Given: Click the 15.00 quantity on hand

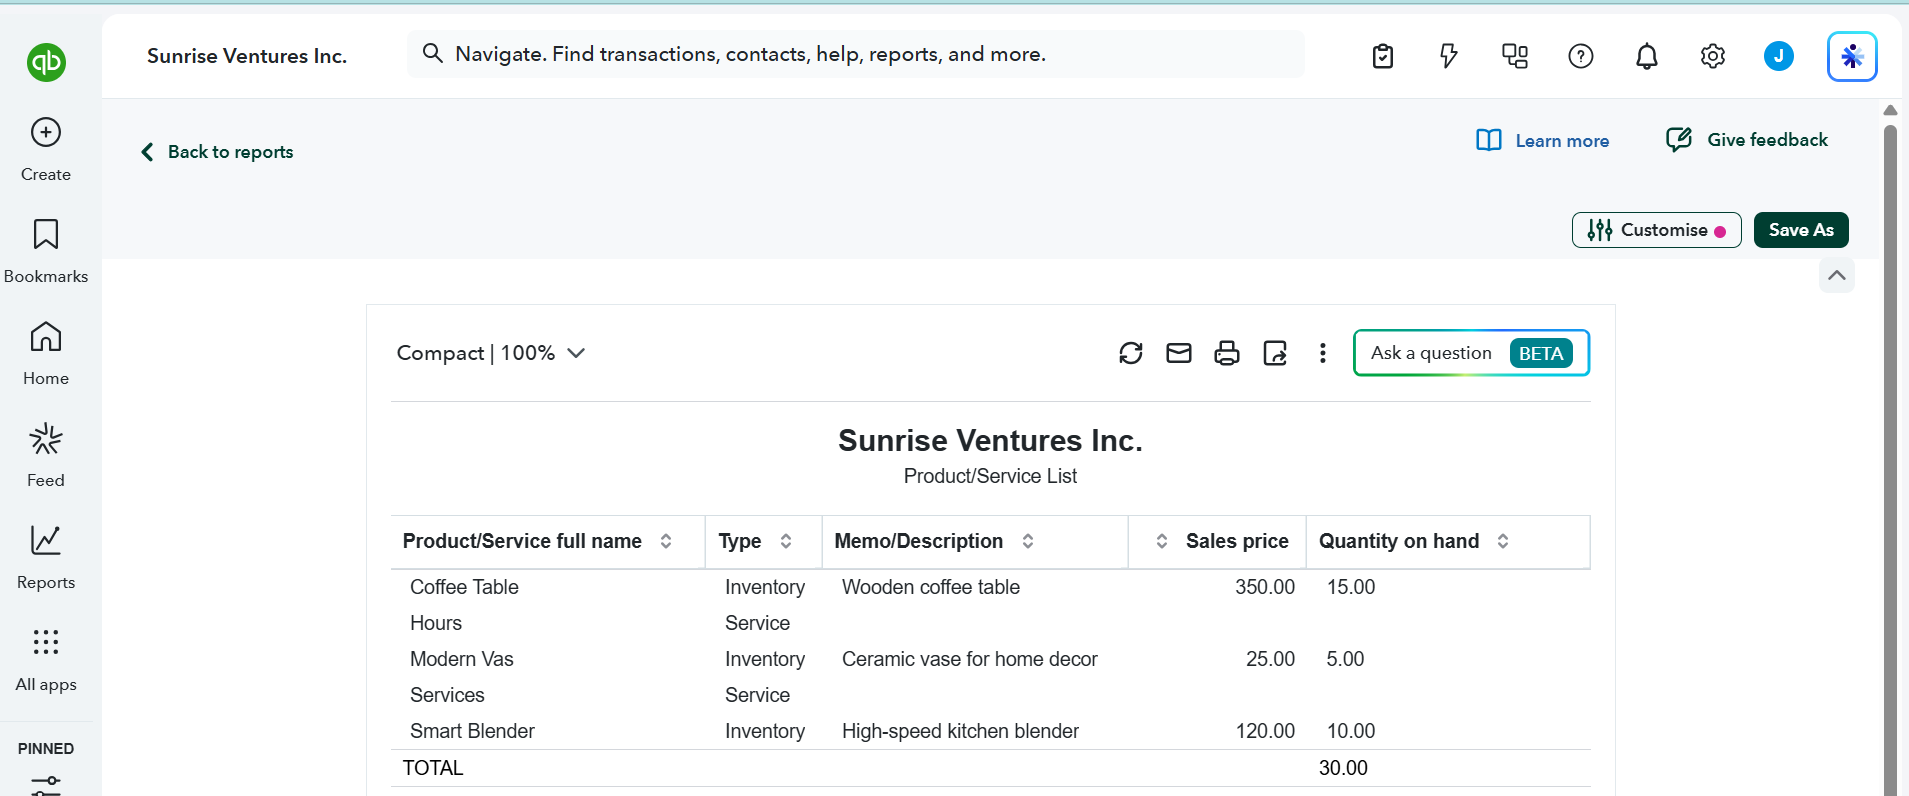Looking at the screenshot, I should (x=1351, y=587).
